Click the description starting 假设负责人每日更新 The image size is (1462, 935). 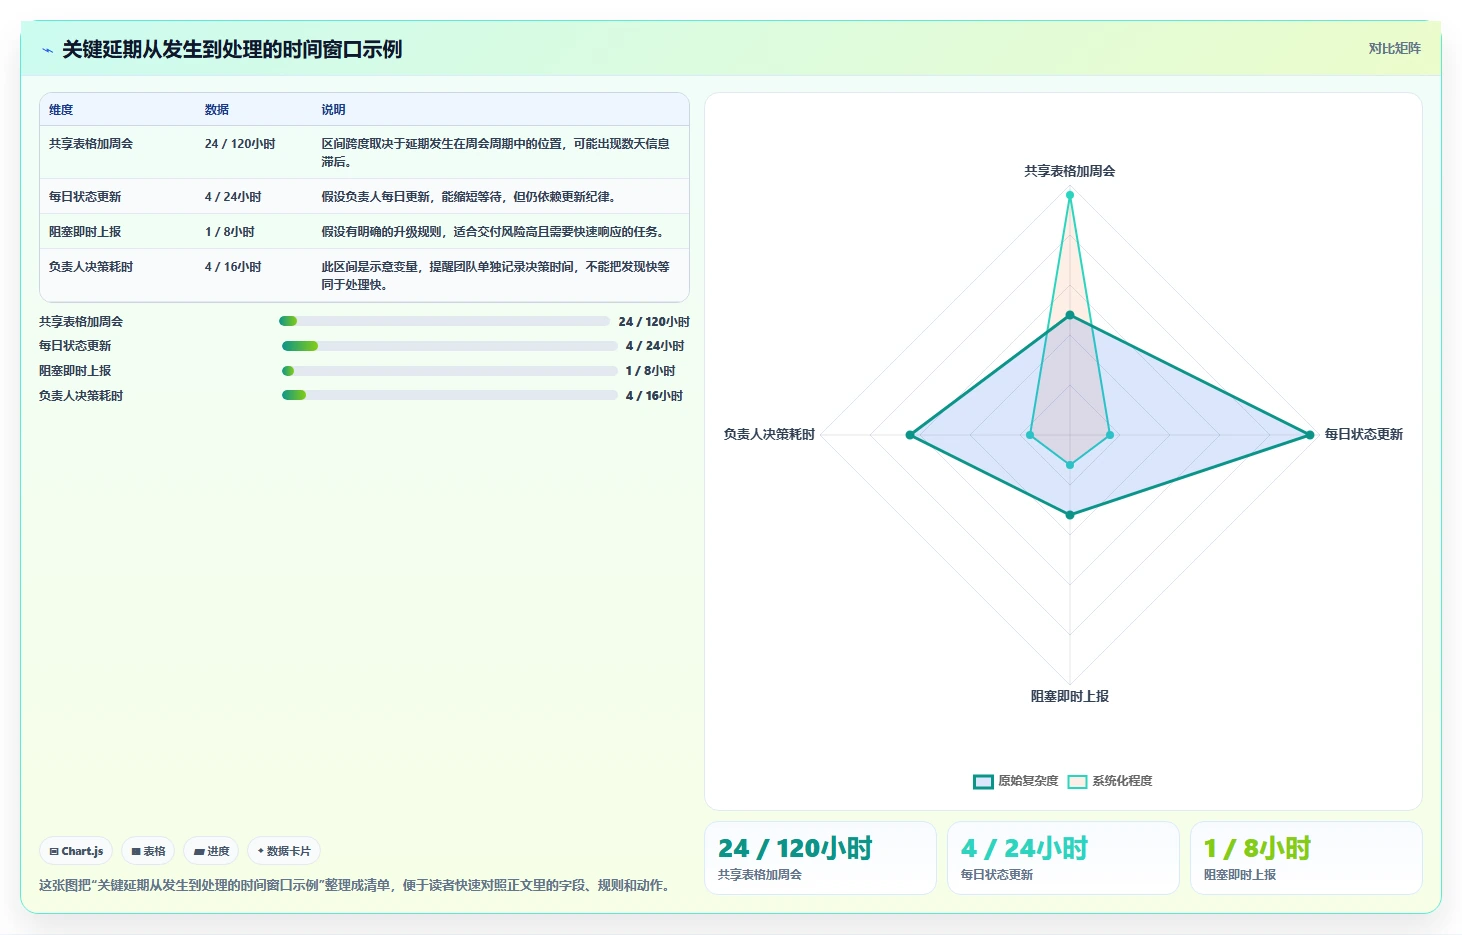(469, 197)
